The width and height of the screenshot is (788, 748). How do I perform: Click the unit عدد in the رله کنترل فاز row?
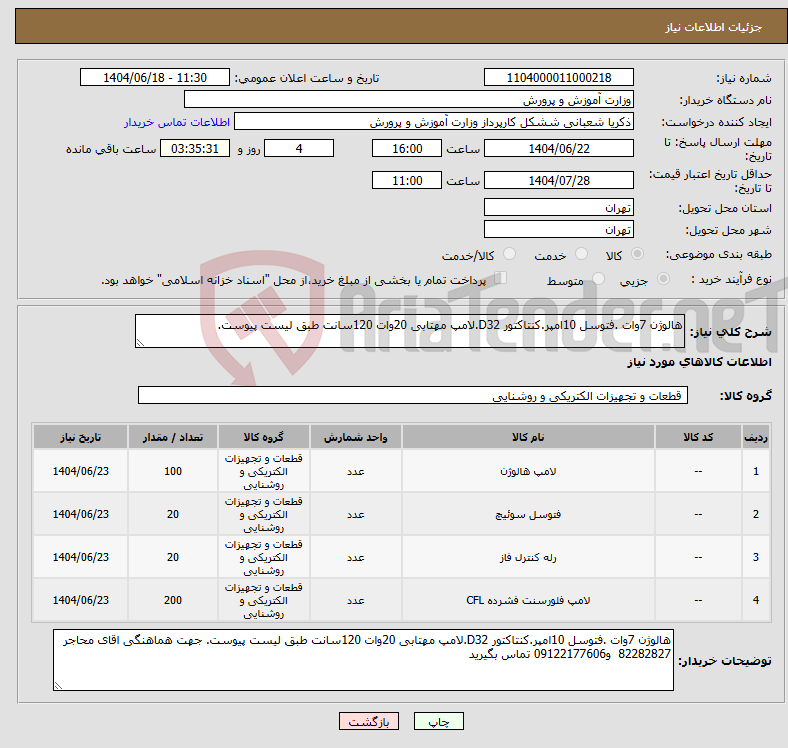click(x=355, y=557)
